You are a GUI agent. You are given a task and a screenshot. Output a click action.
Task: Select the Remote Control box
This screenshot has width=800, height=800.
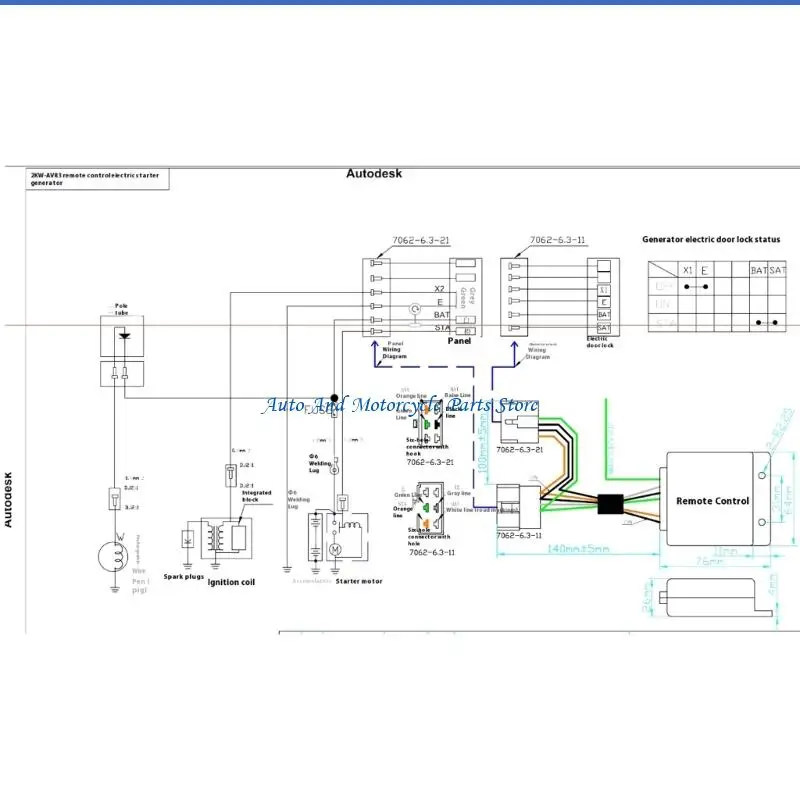tap(713, 498)
